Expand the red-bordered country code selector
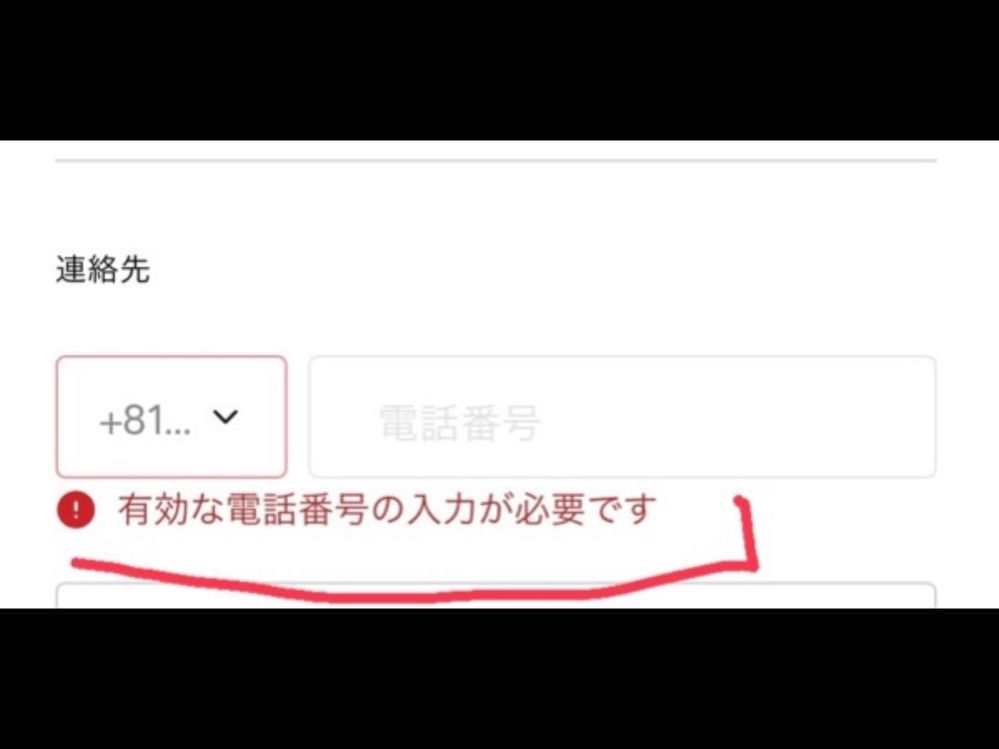 point(171,417)
